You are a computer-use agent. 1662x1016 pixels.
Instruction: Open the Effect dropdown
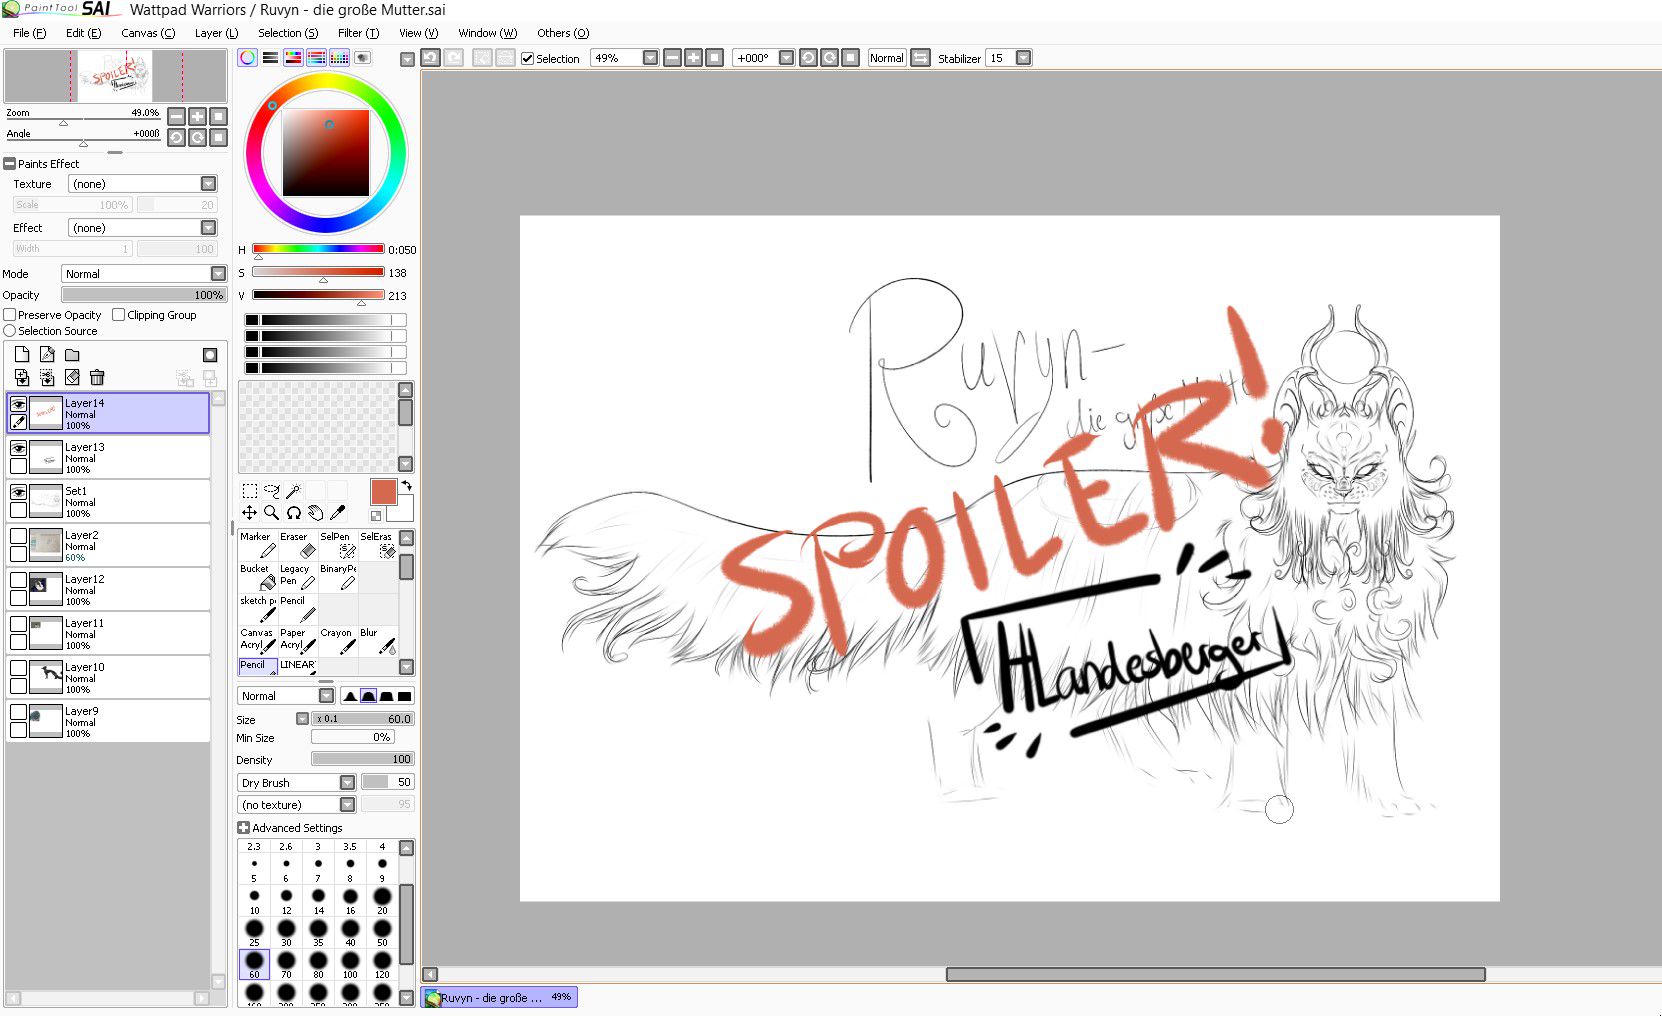tap(209, 228)
